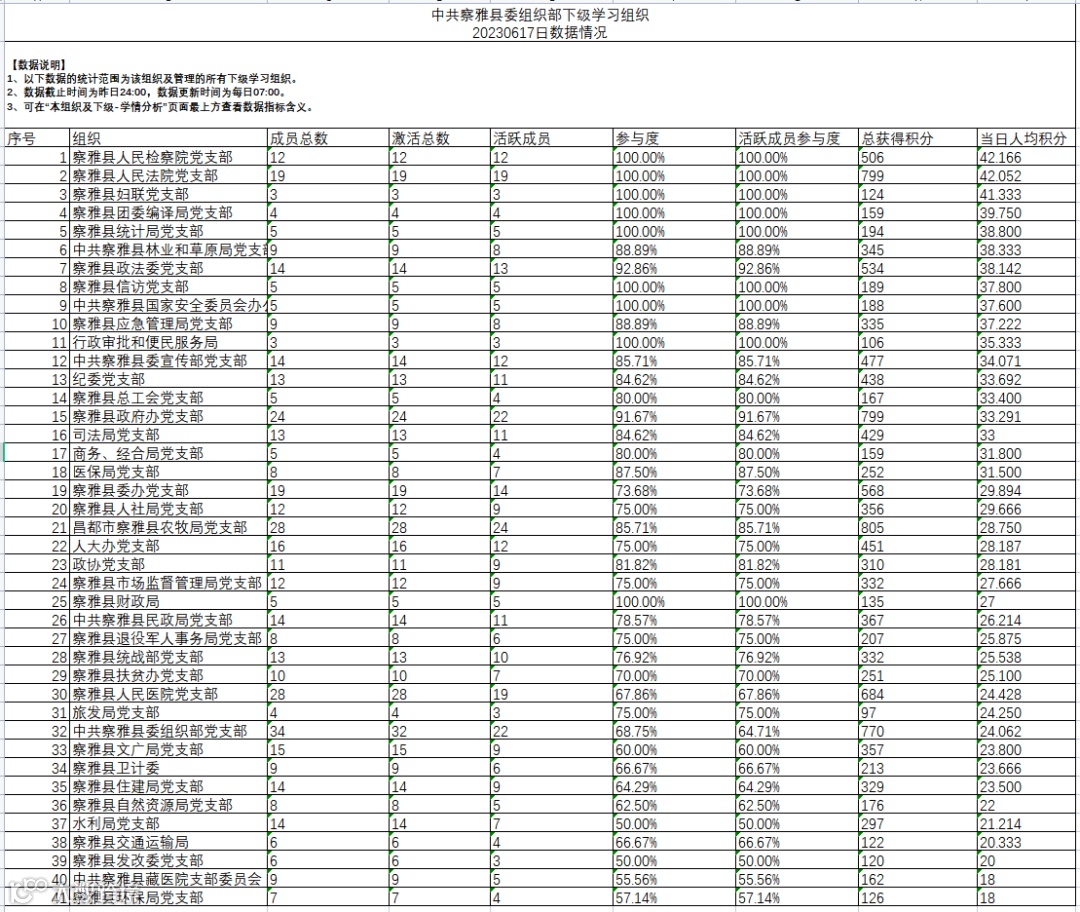This screenshot has width=1080, height=912.
Task: Select the title cell 中共察雅县委组织部下级学习组织
Action: 540,15
